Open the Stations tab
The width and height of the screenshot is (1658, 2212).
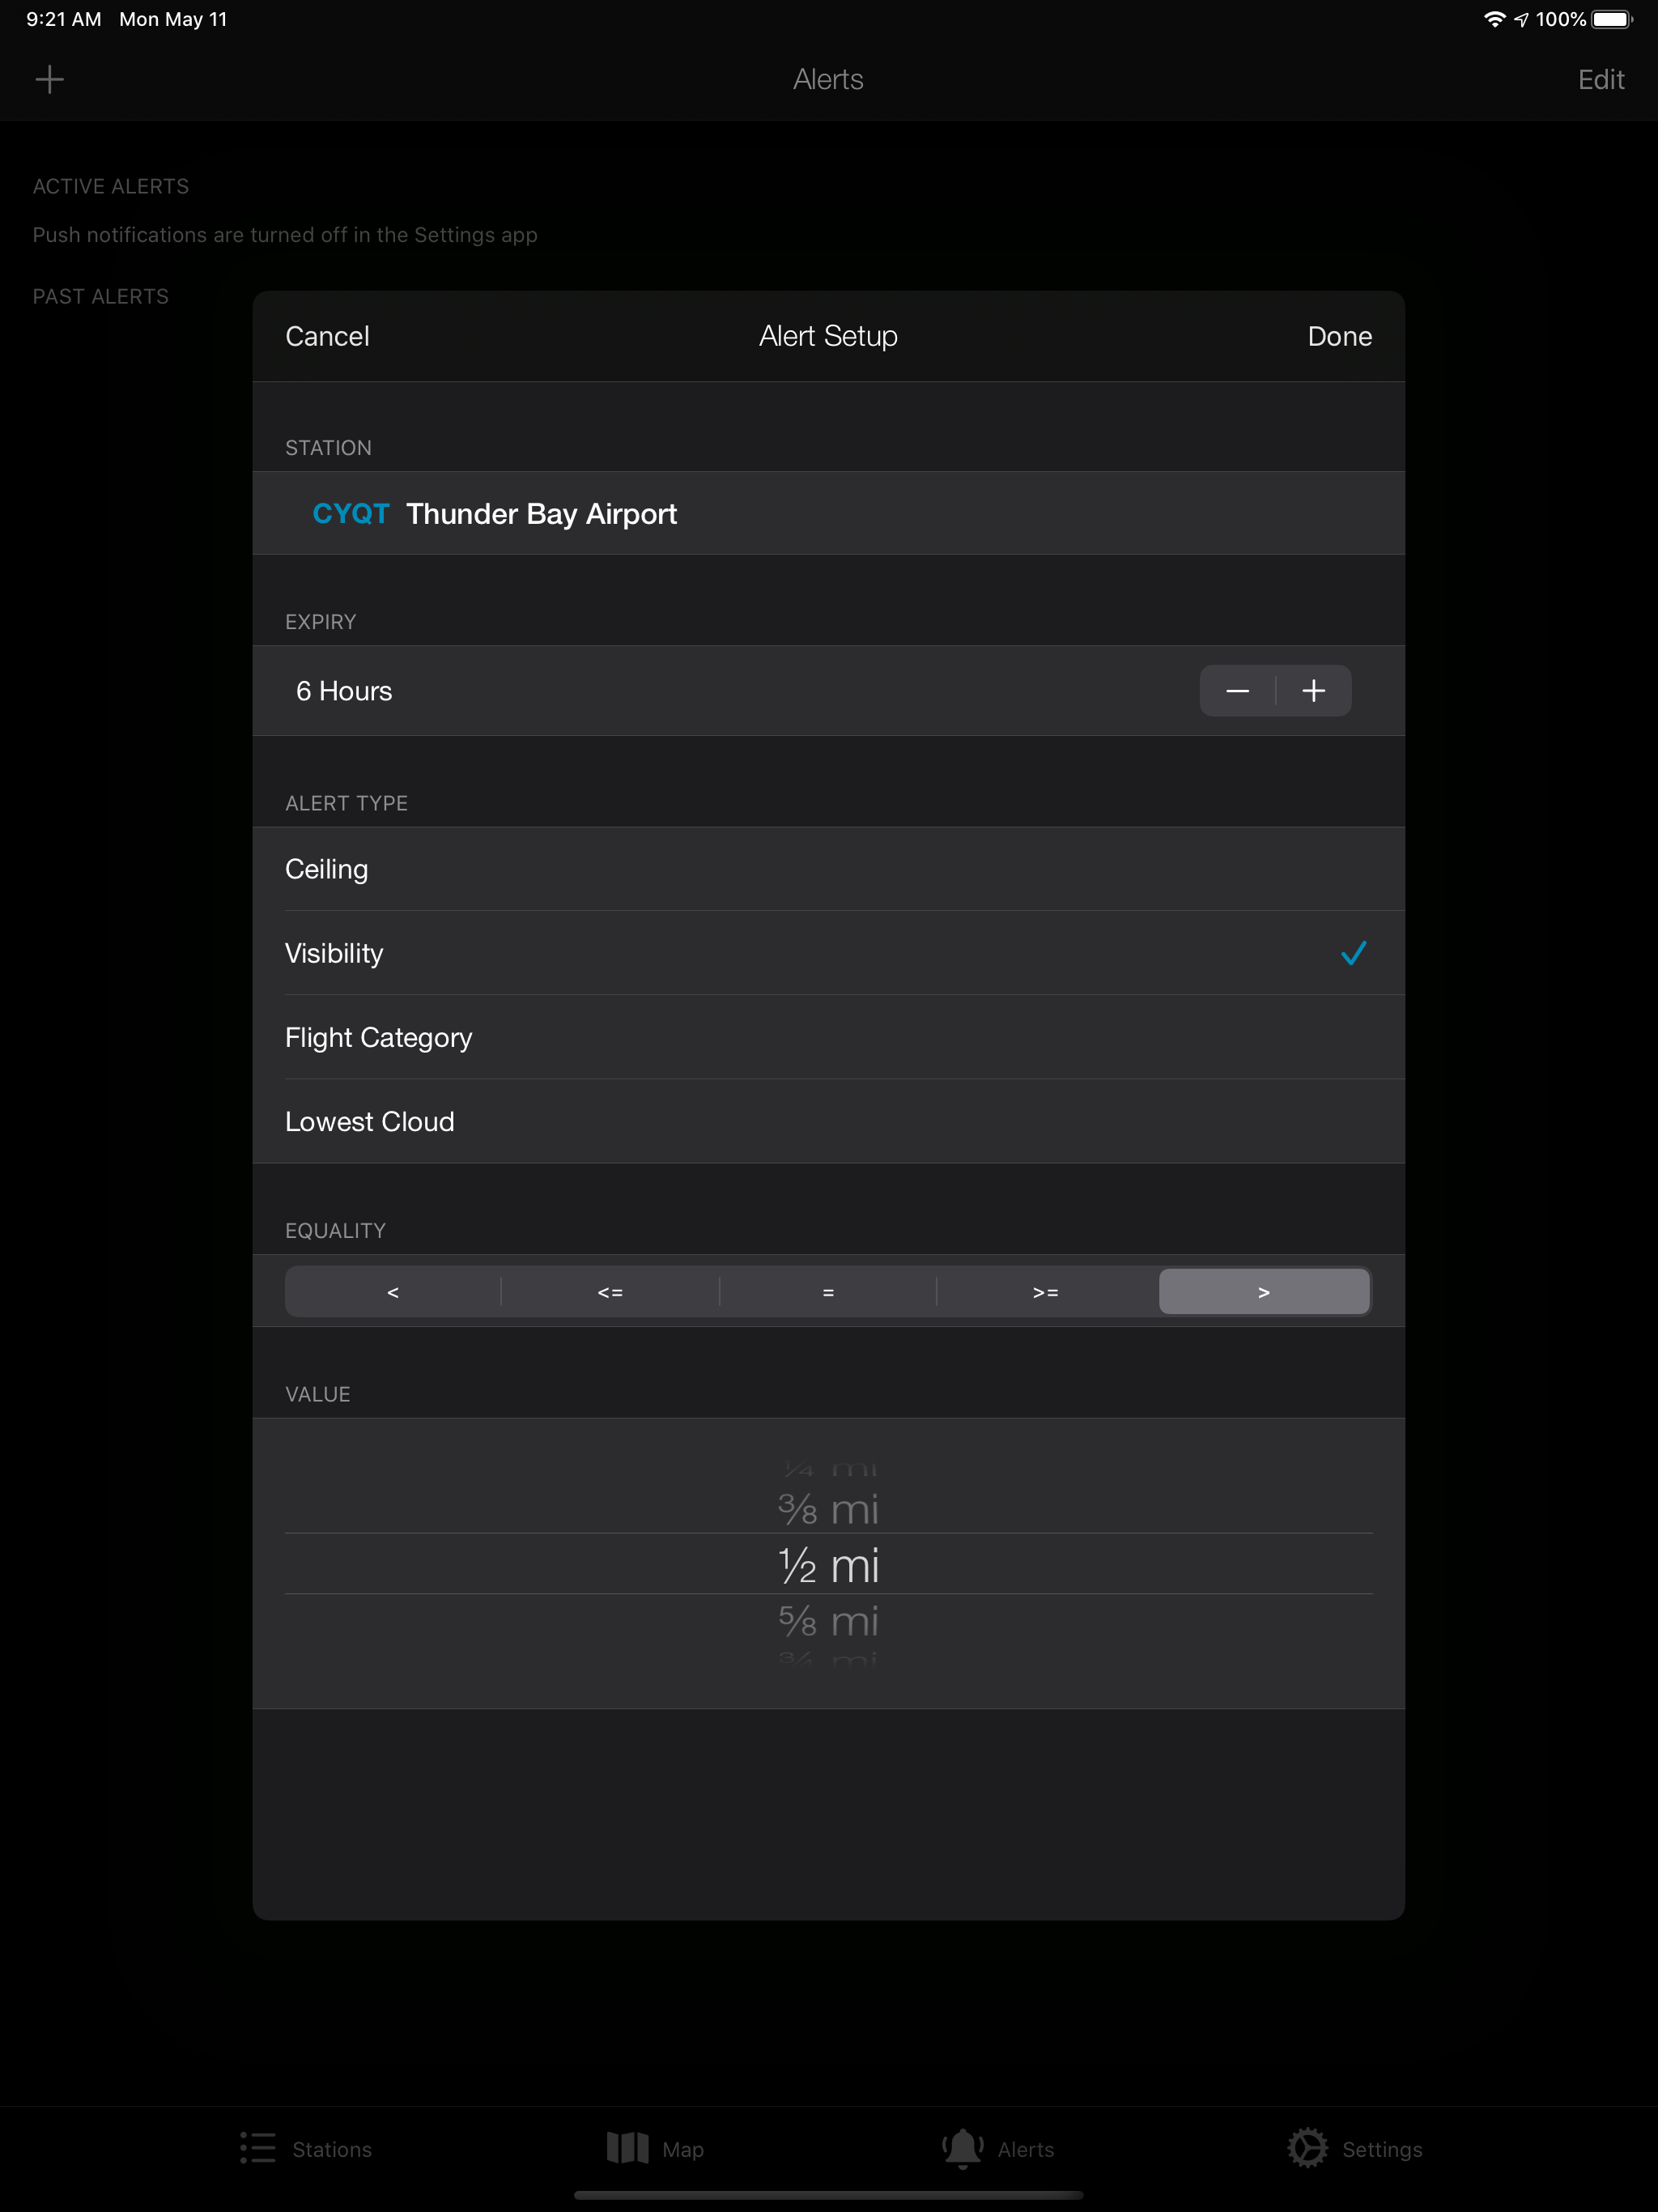(306, 2149)
